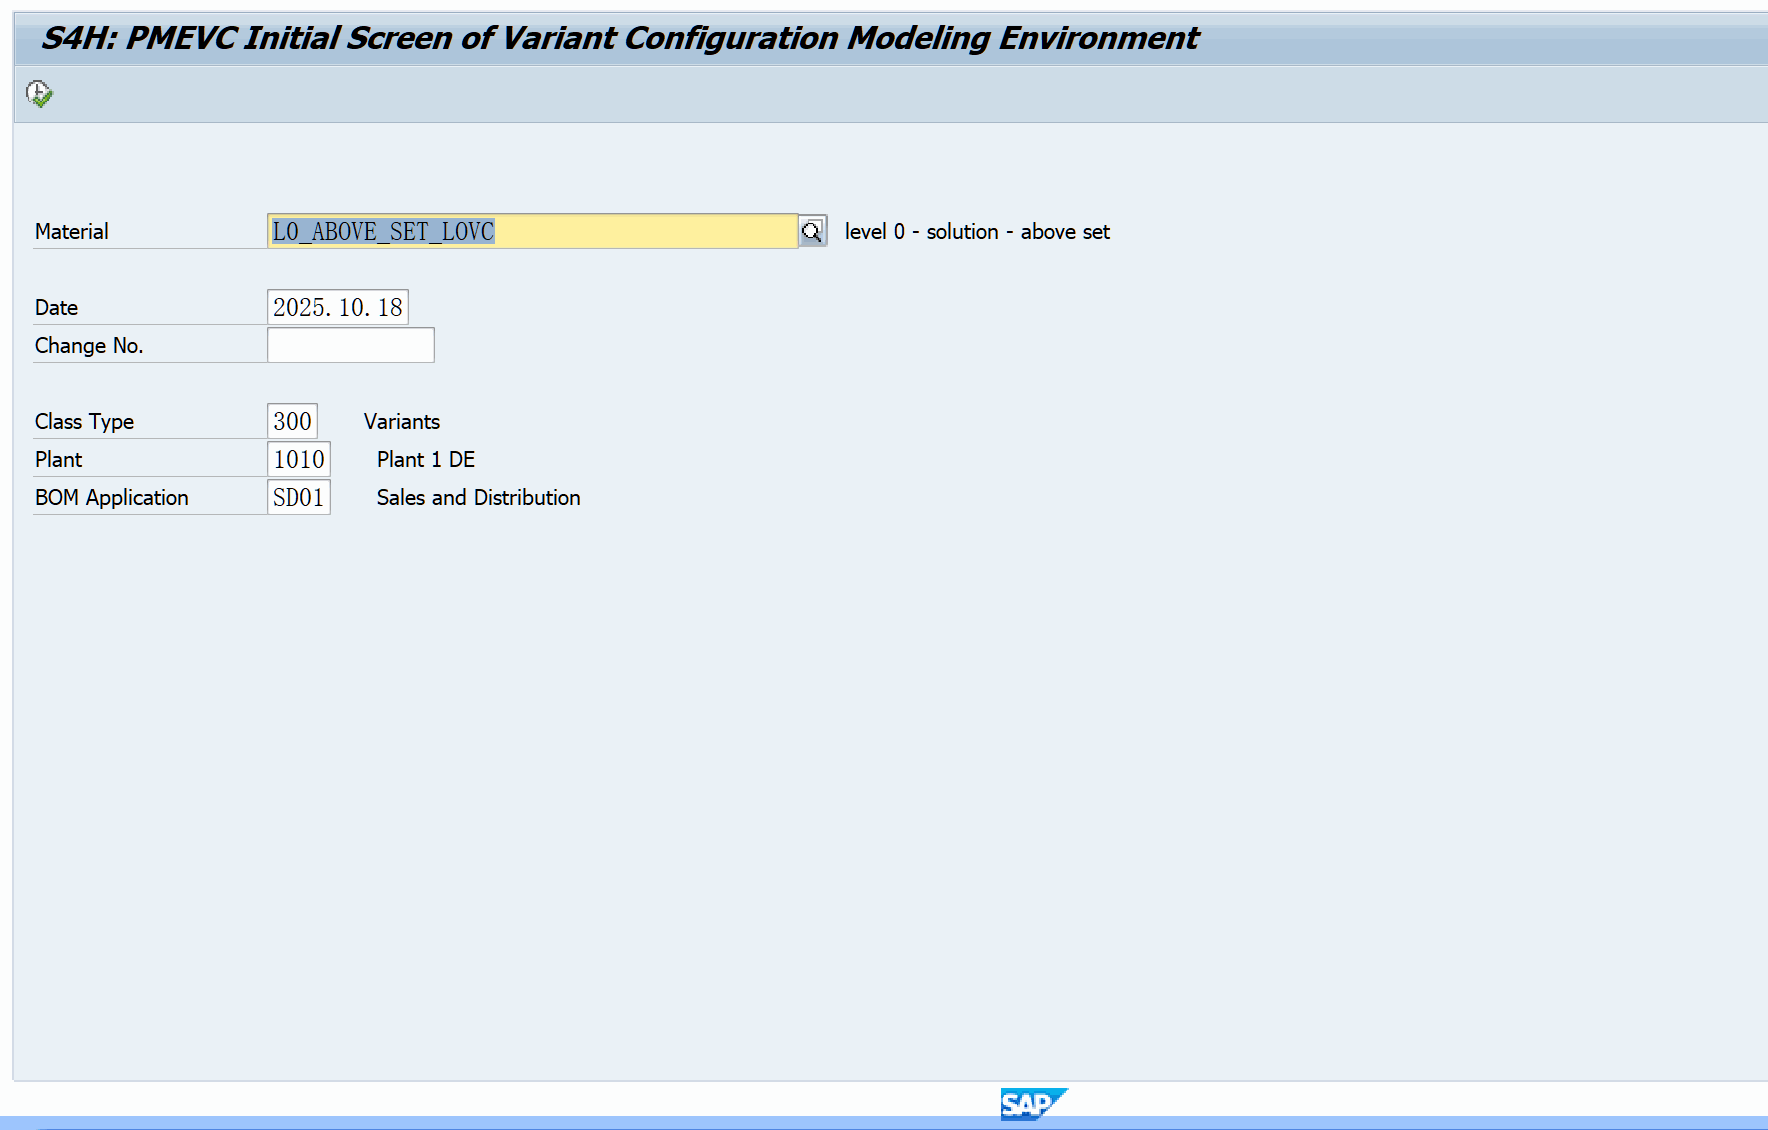
Task: Click the Class Type label
Action: coord(84,422)
